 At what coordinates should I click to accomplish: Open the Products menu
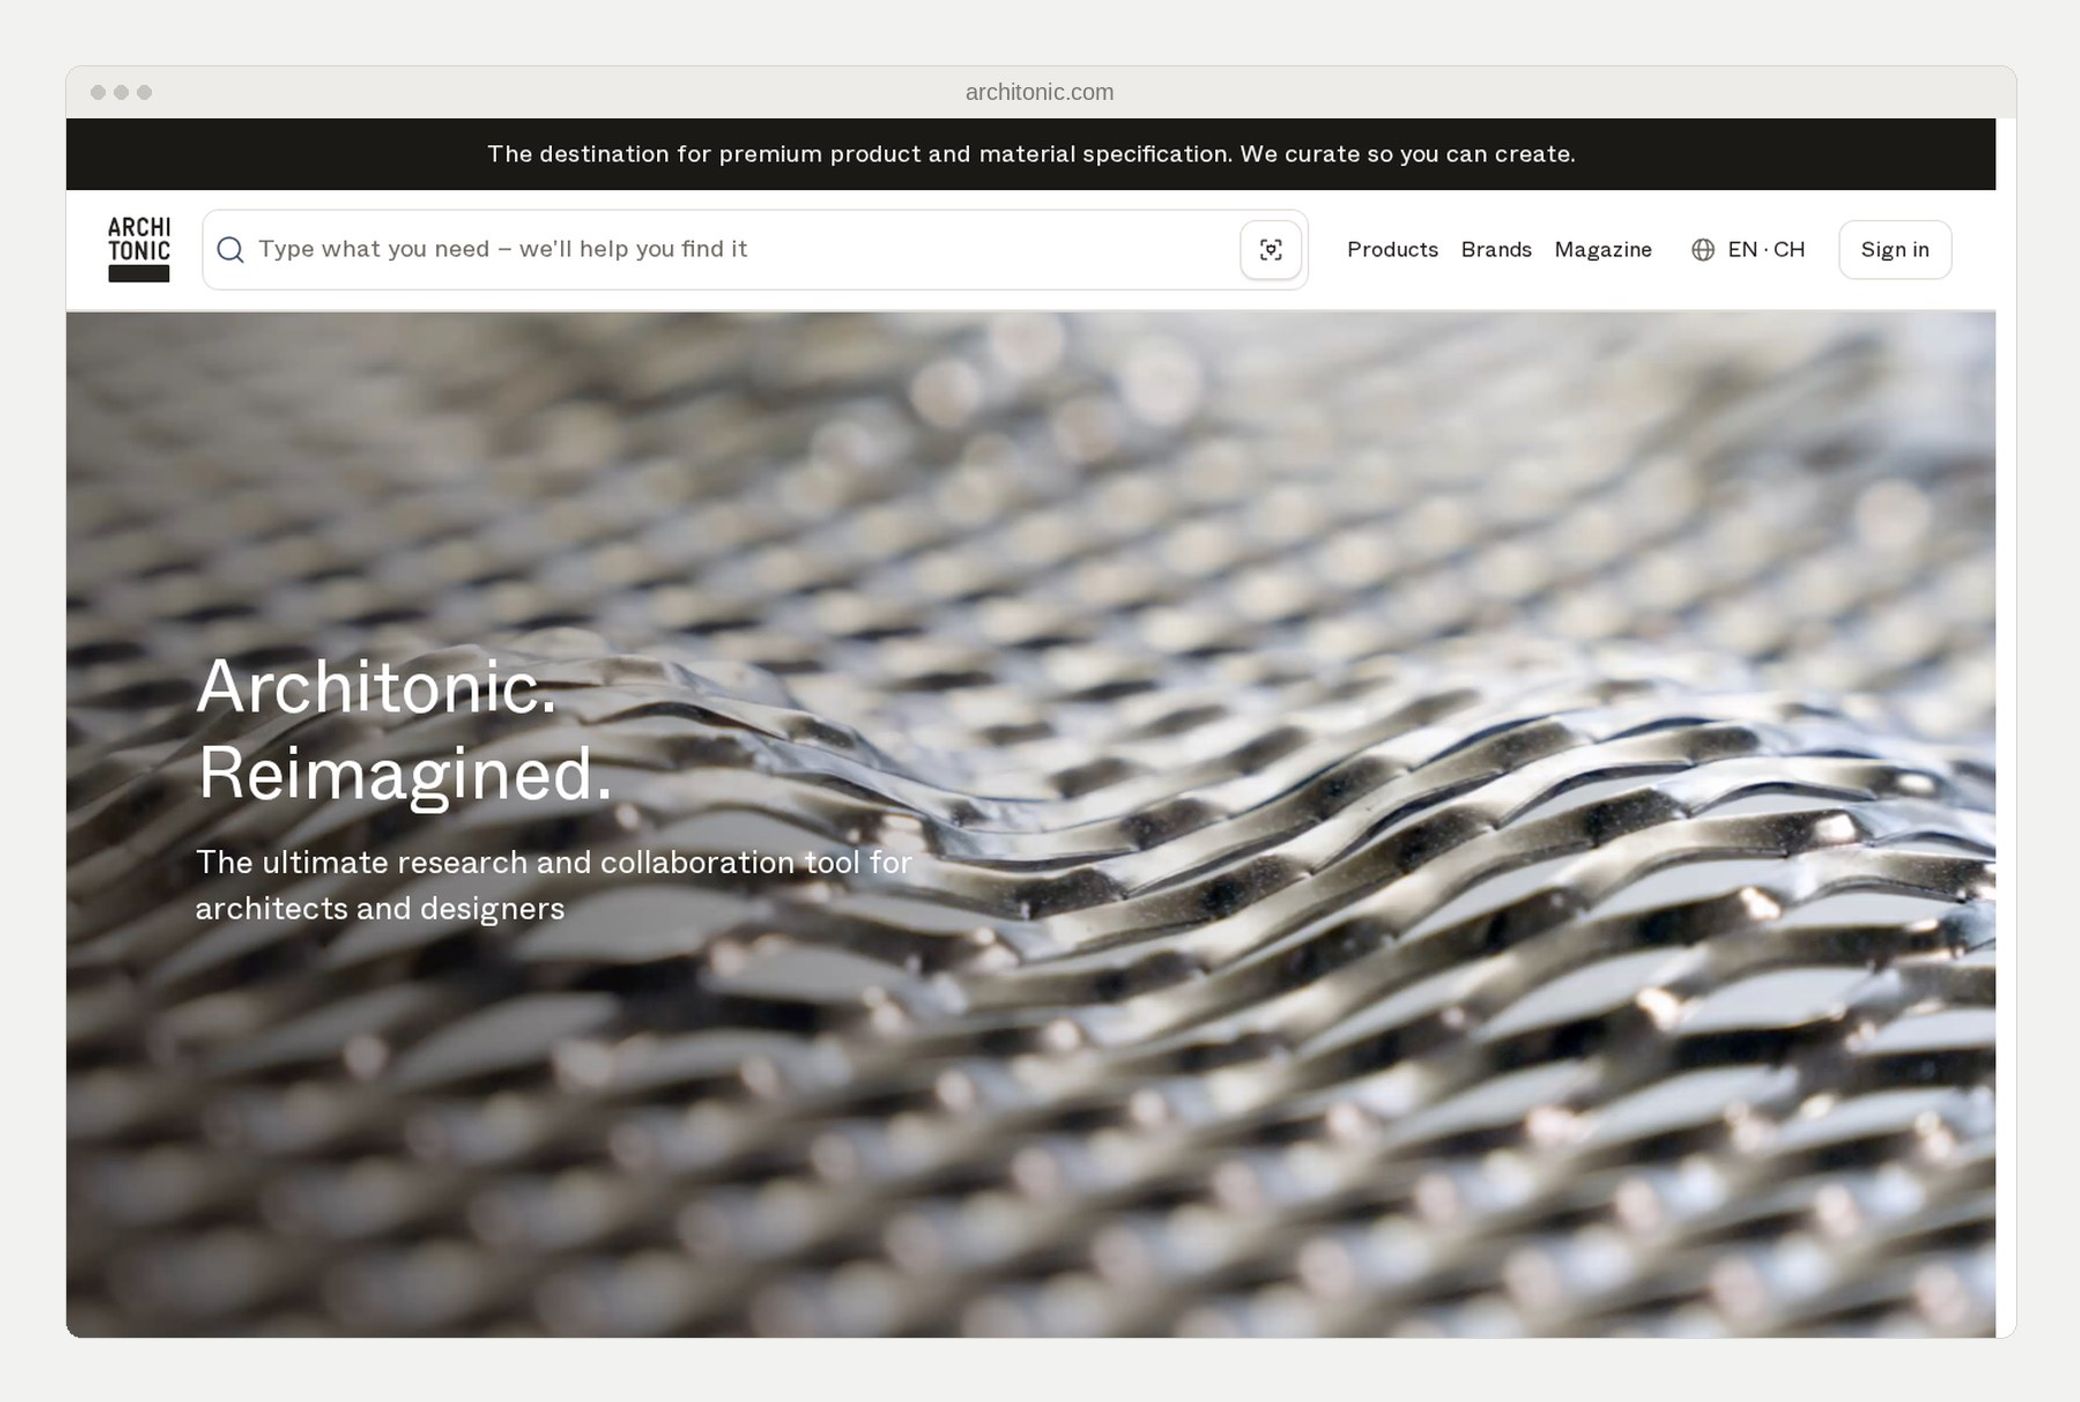click(1392, 249)
